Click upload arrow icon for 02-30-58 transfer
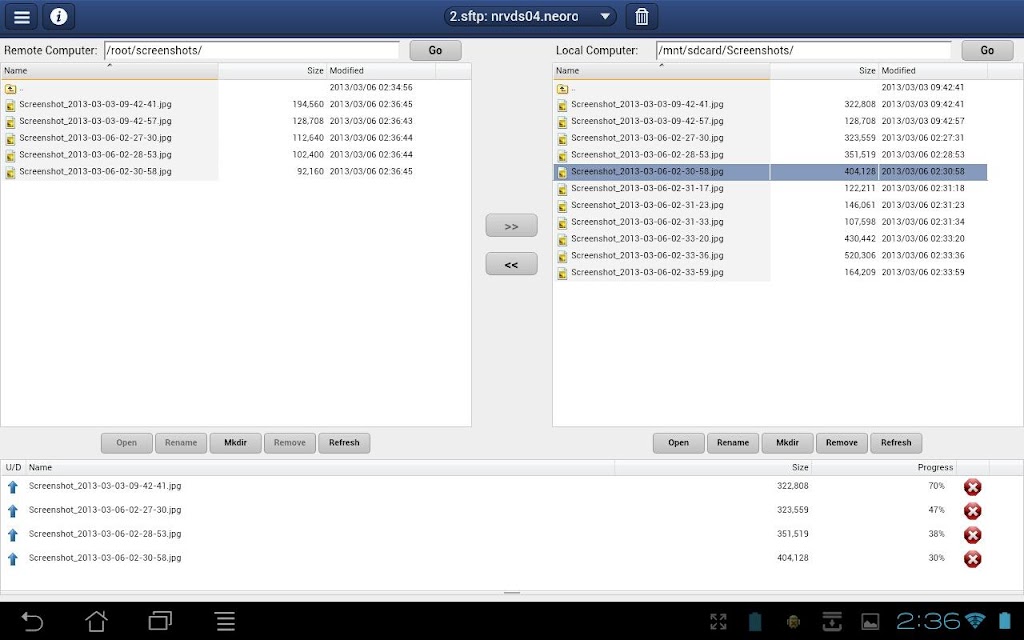 [12, 559]
